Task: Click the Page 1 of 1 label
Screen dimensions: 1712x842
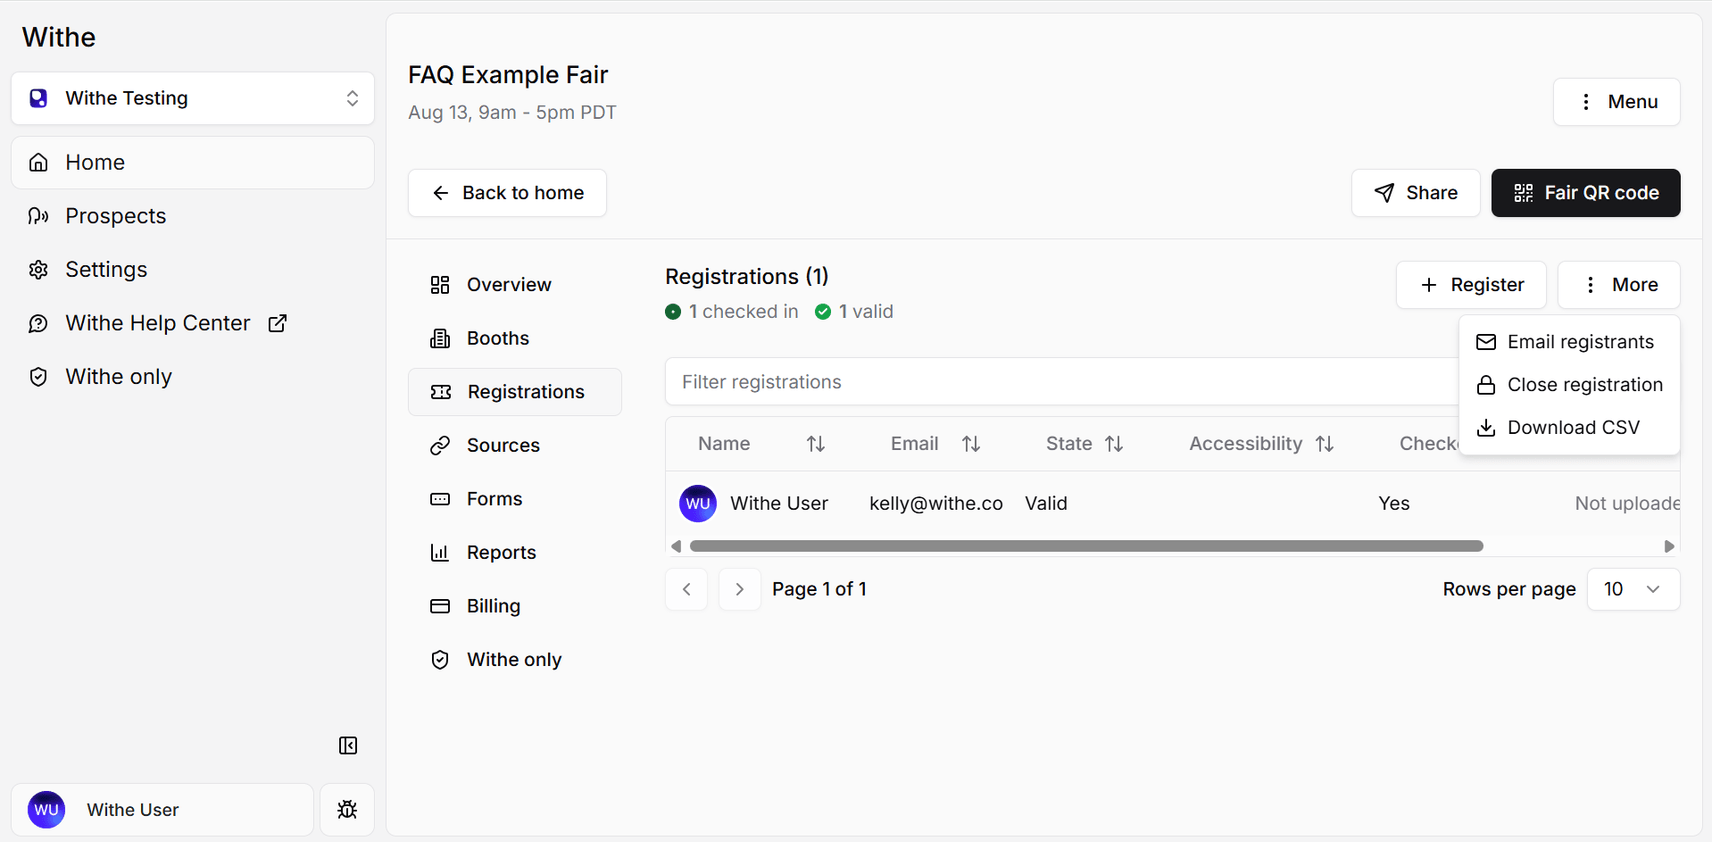Action: pyautogui.click(x=819, y=590)
